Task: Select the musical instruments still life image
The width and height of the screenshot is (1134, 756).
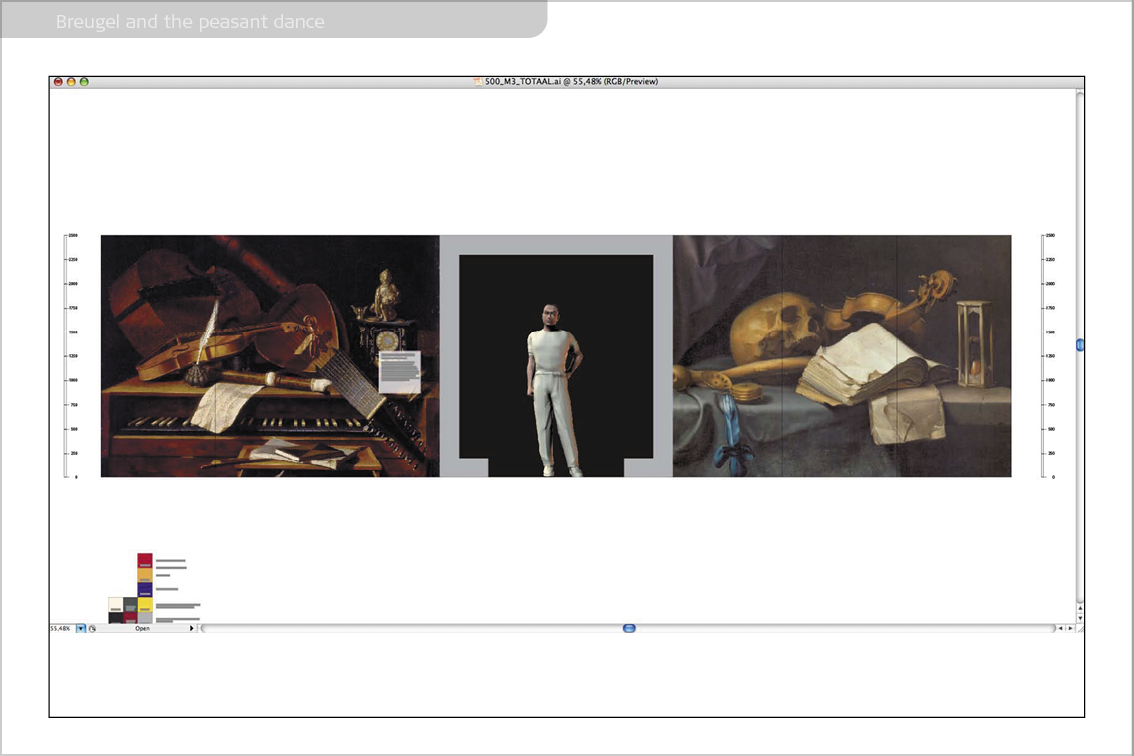Action: (x=270, y=356)
